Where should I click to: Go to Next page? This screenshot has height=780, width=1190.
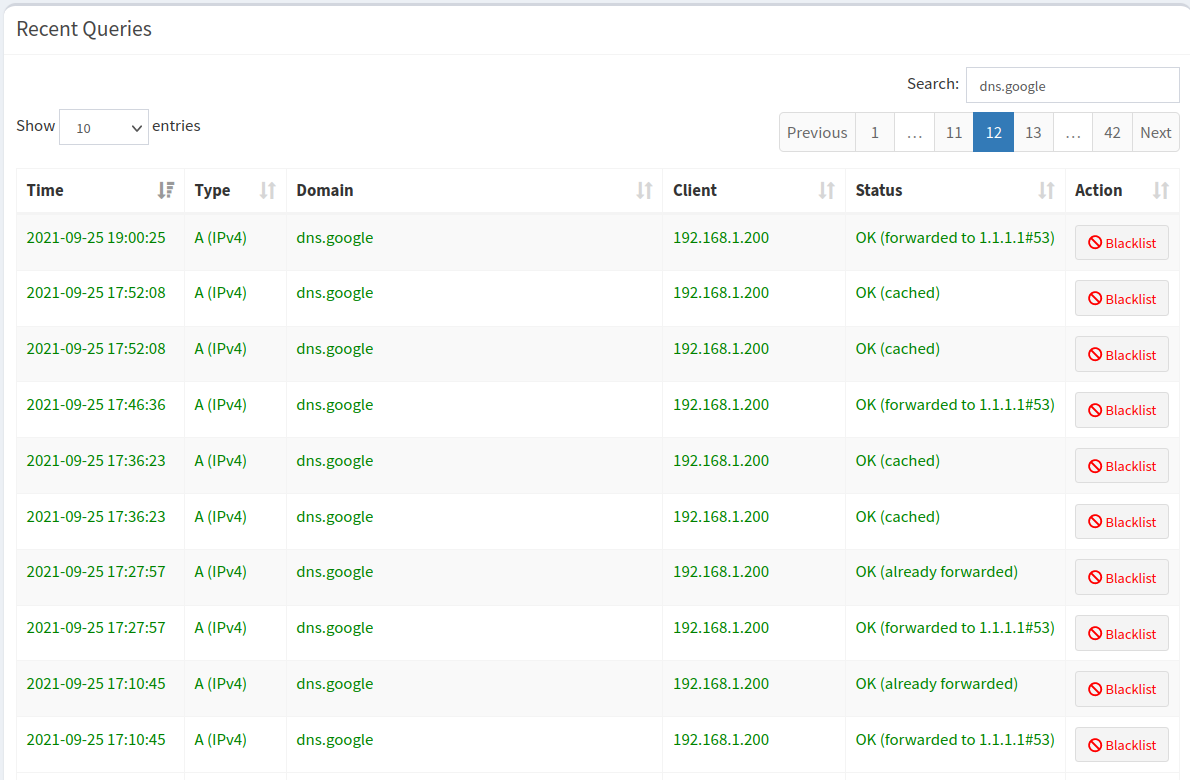(x=1155, y=132)
